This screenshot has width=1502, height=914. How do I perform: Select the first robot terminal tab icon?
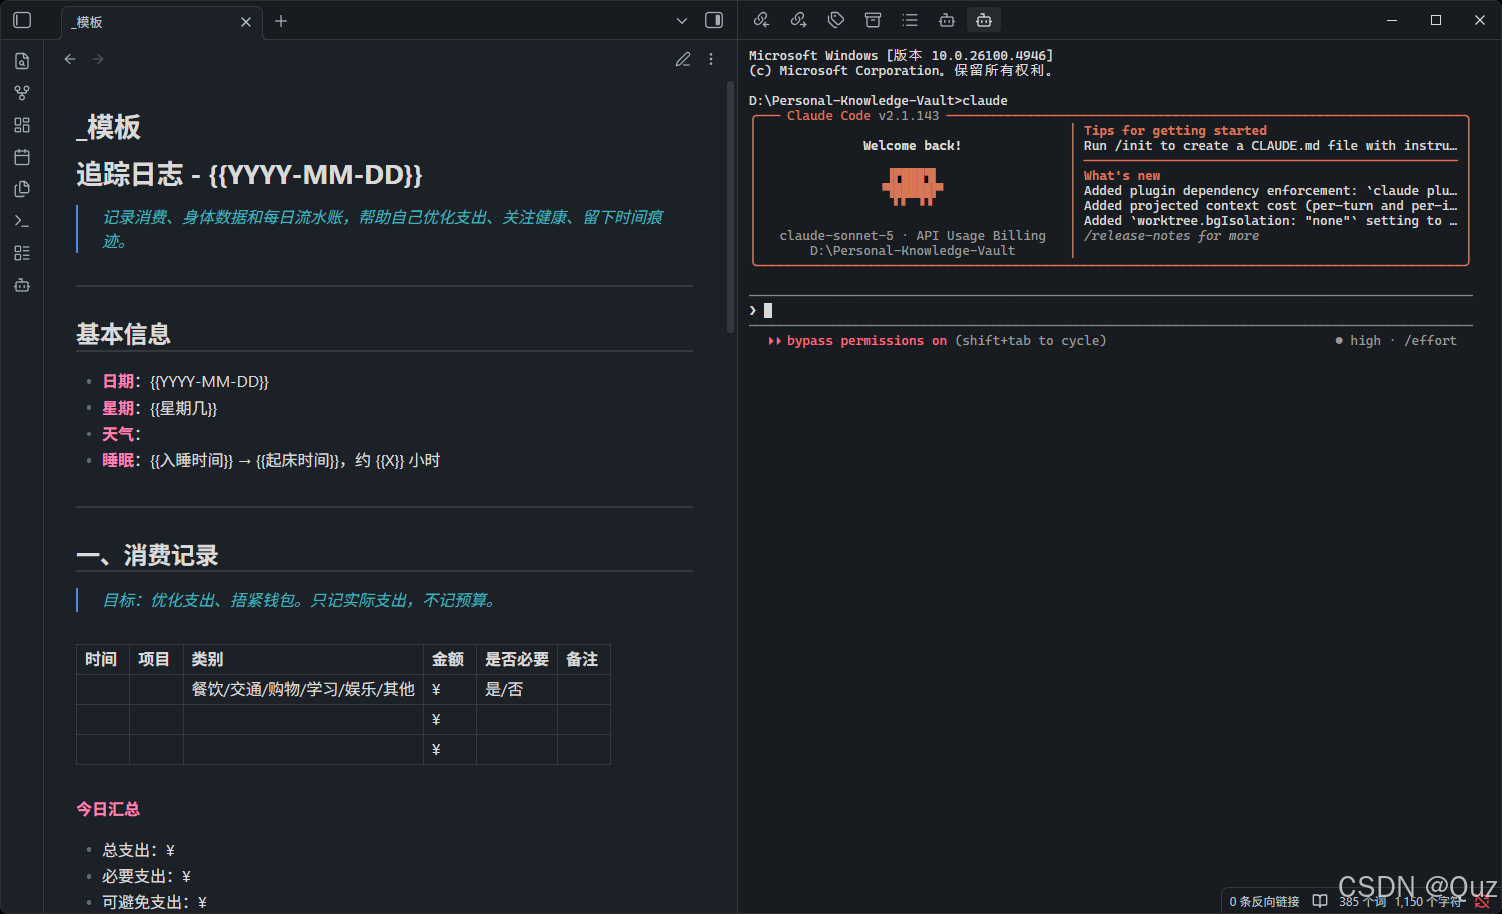947,20
